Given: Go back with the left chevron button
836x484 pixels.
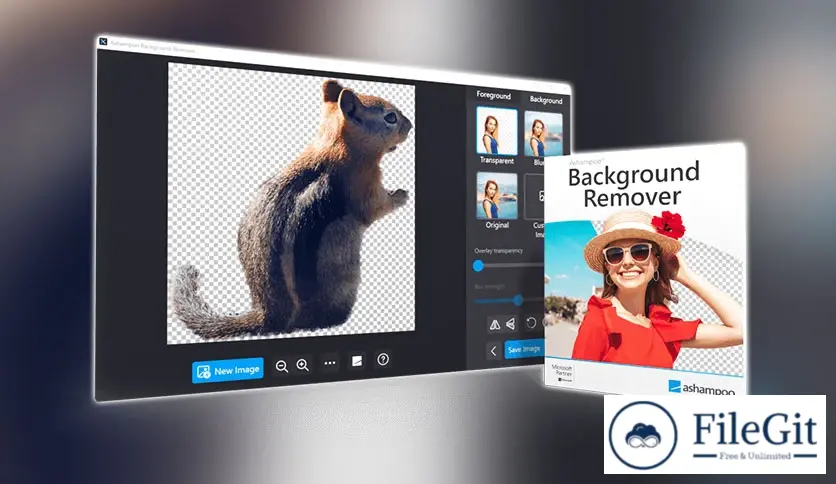Looking at the screenshot, I should (493, 351).
